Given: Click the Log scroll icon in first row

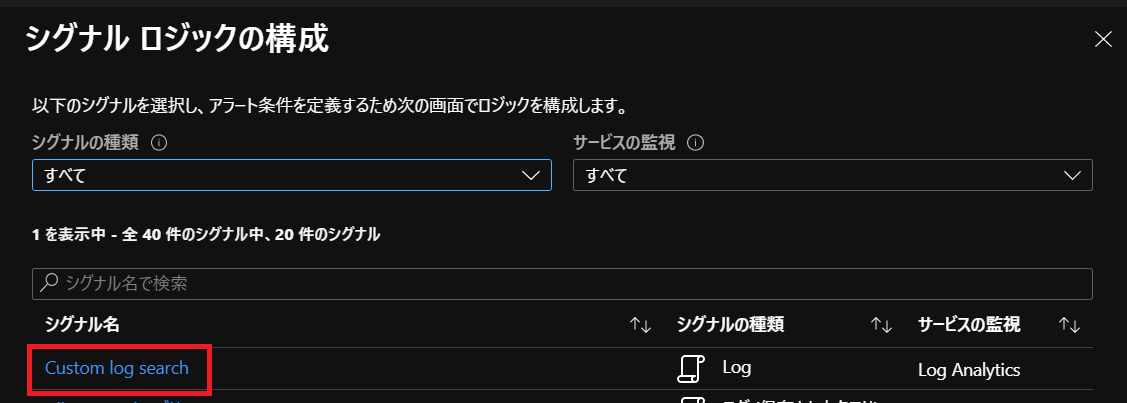Looking at the screenshot, I should point(691,369).
